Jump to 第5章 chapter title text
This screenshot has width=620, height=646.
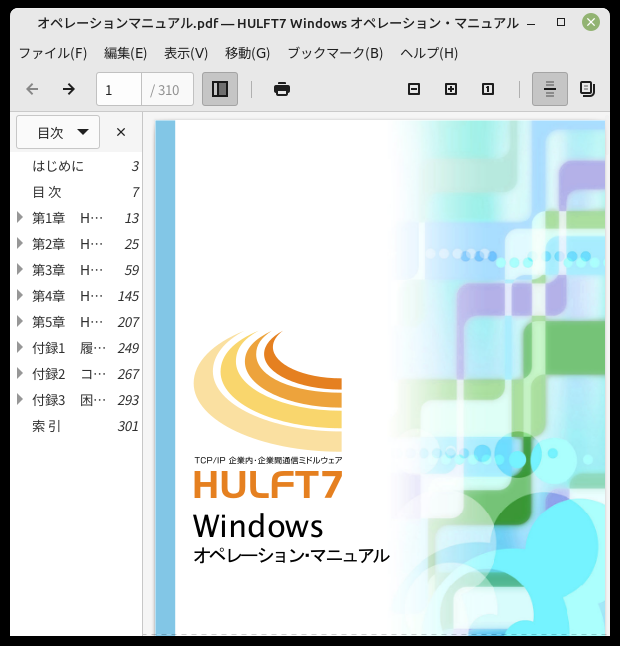tap(68, 322)
